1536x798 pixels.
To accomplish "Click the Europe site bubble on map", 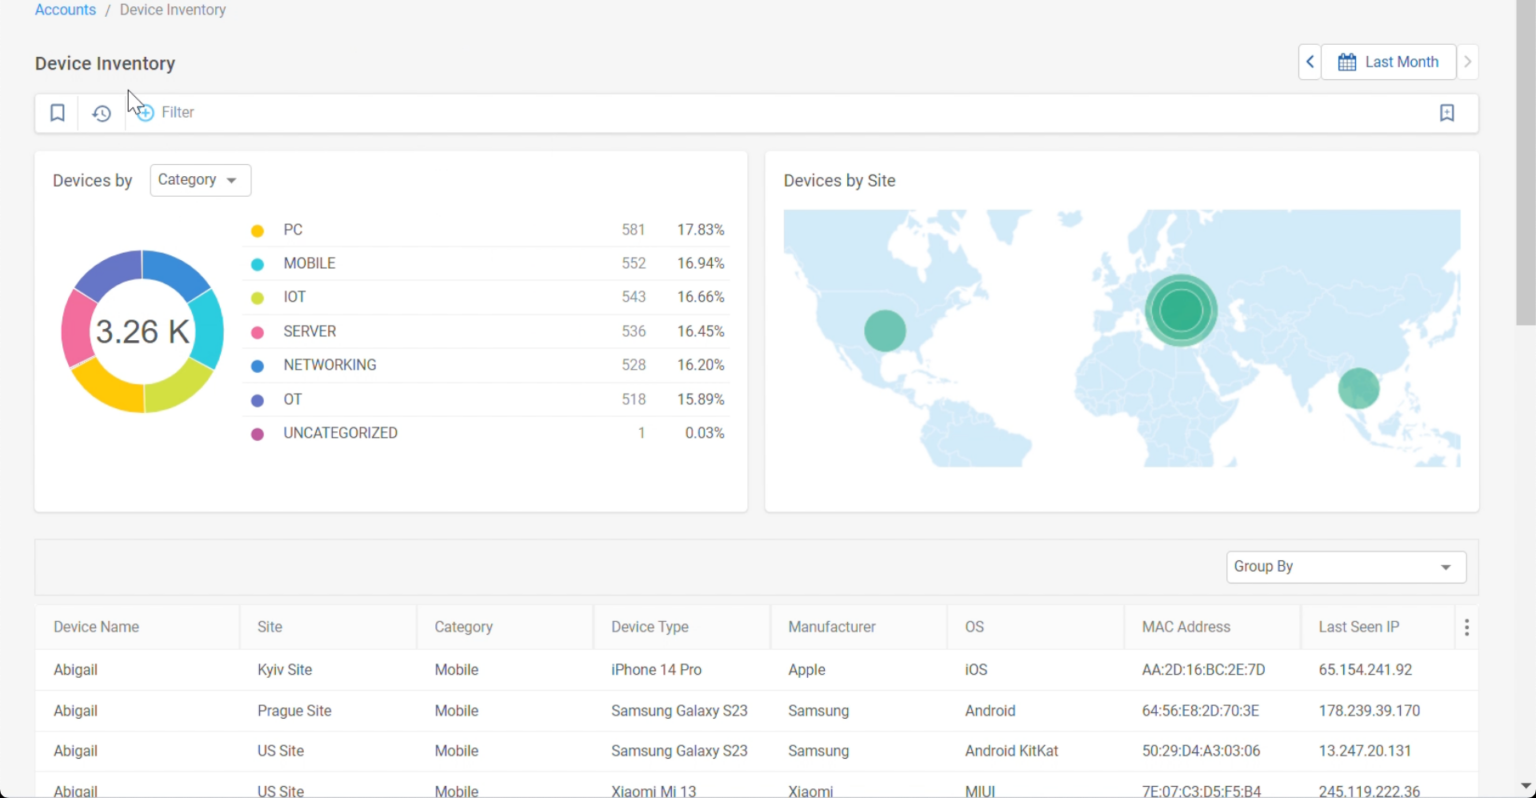I will (x=1181, y=310).
